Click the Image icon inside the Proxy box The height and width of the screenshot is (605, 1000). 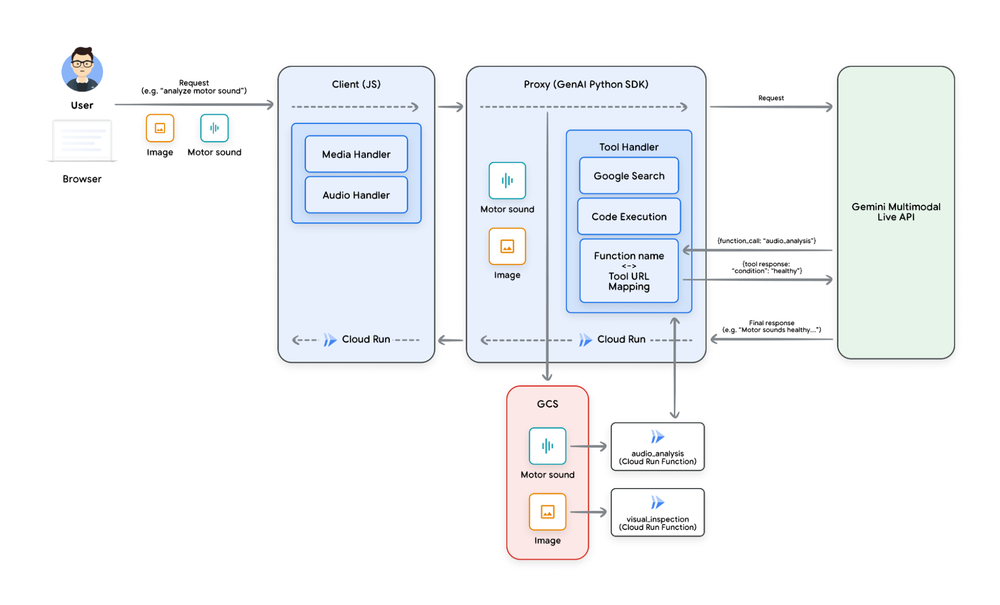coord(507,246)
